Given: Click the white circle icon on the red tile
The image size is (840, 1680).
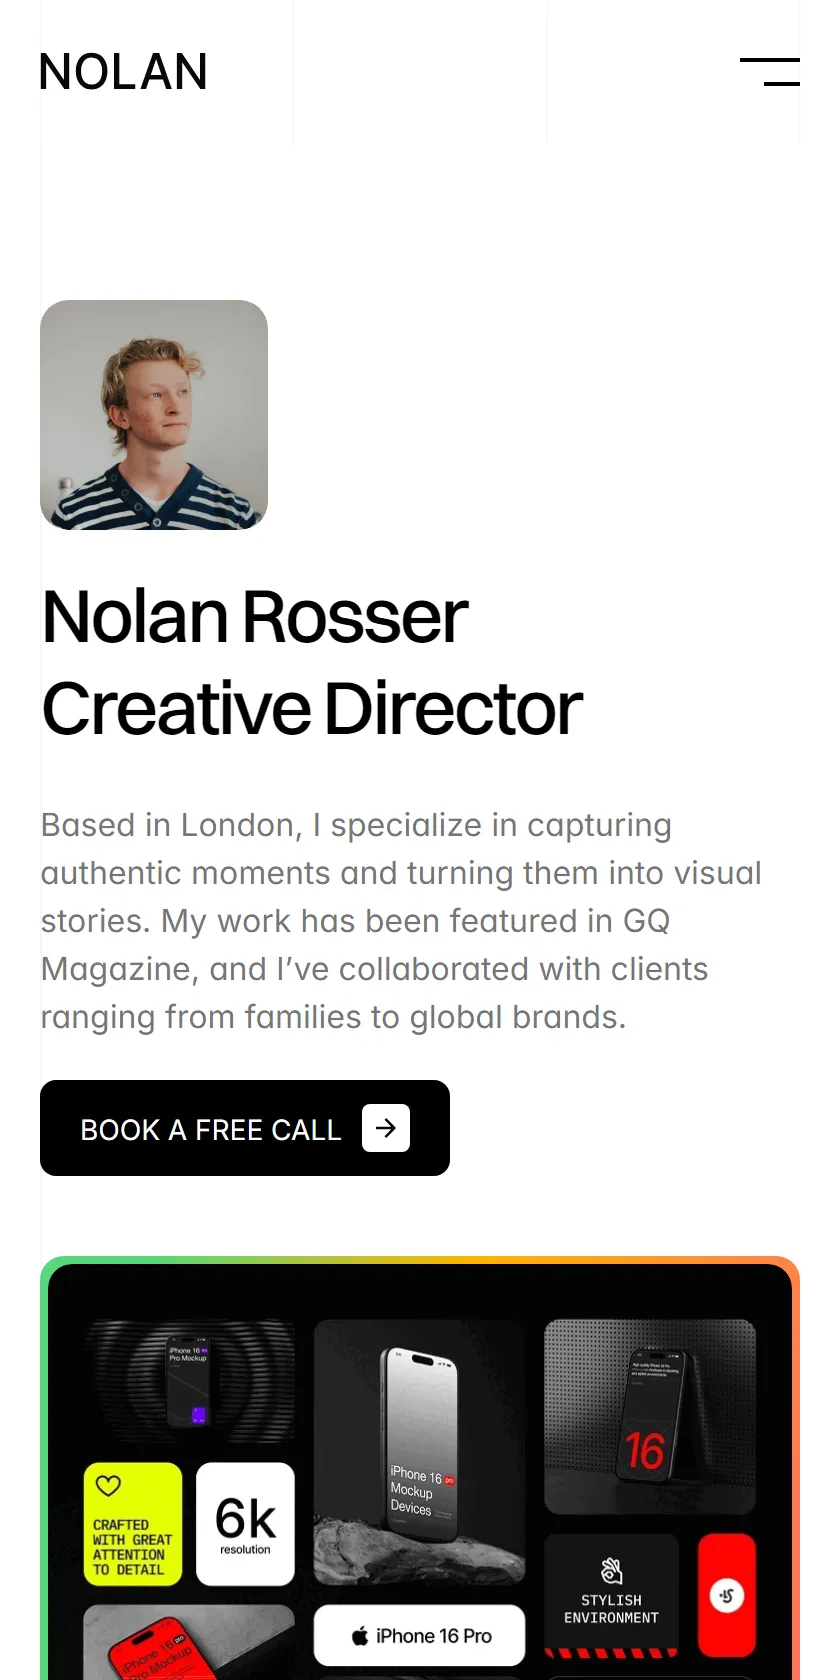Looking at the screenshot, I should tap(727, 1595).
